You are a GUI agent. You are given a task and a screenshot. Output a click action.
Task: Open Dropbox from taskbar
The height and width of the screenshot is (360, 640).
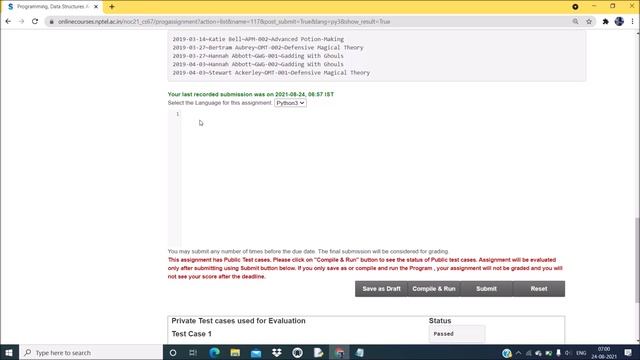pyautogui.click(x=277, y=353)
